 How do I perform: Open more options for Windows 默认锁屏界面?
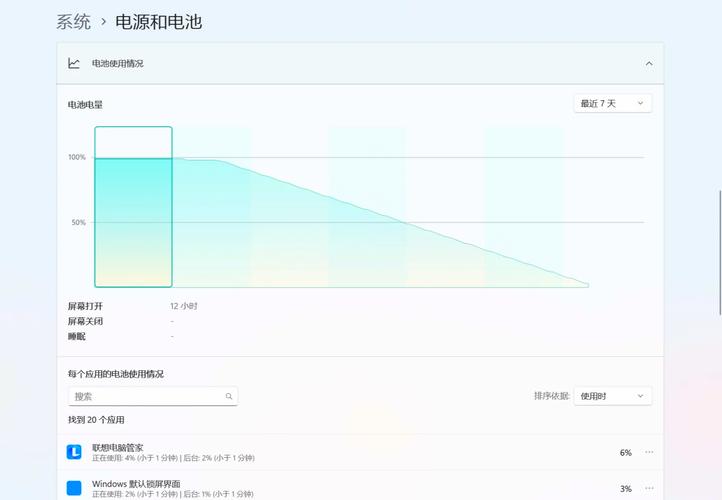(648, 488)
